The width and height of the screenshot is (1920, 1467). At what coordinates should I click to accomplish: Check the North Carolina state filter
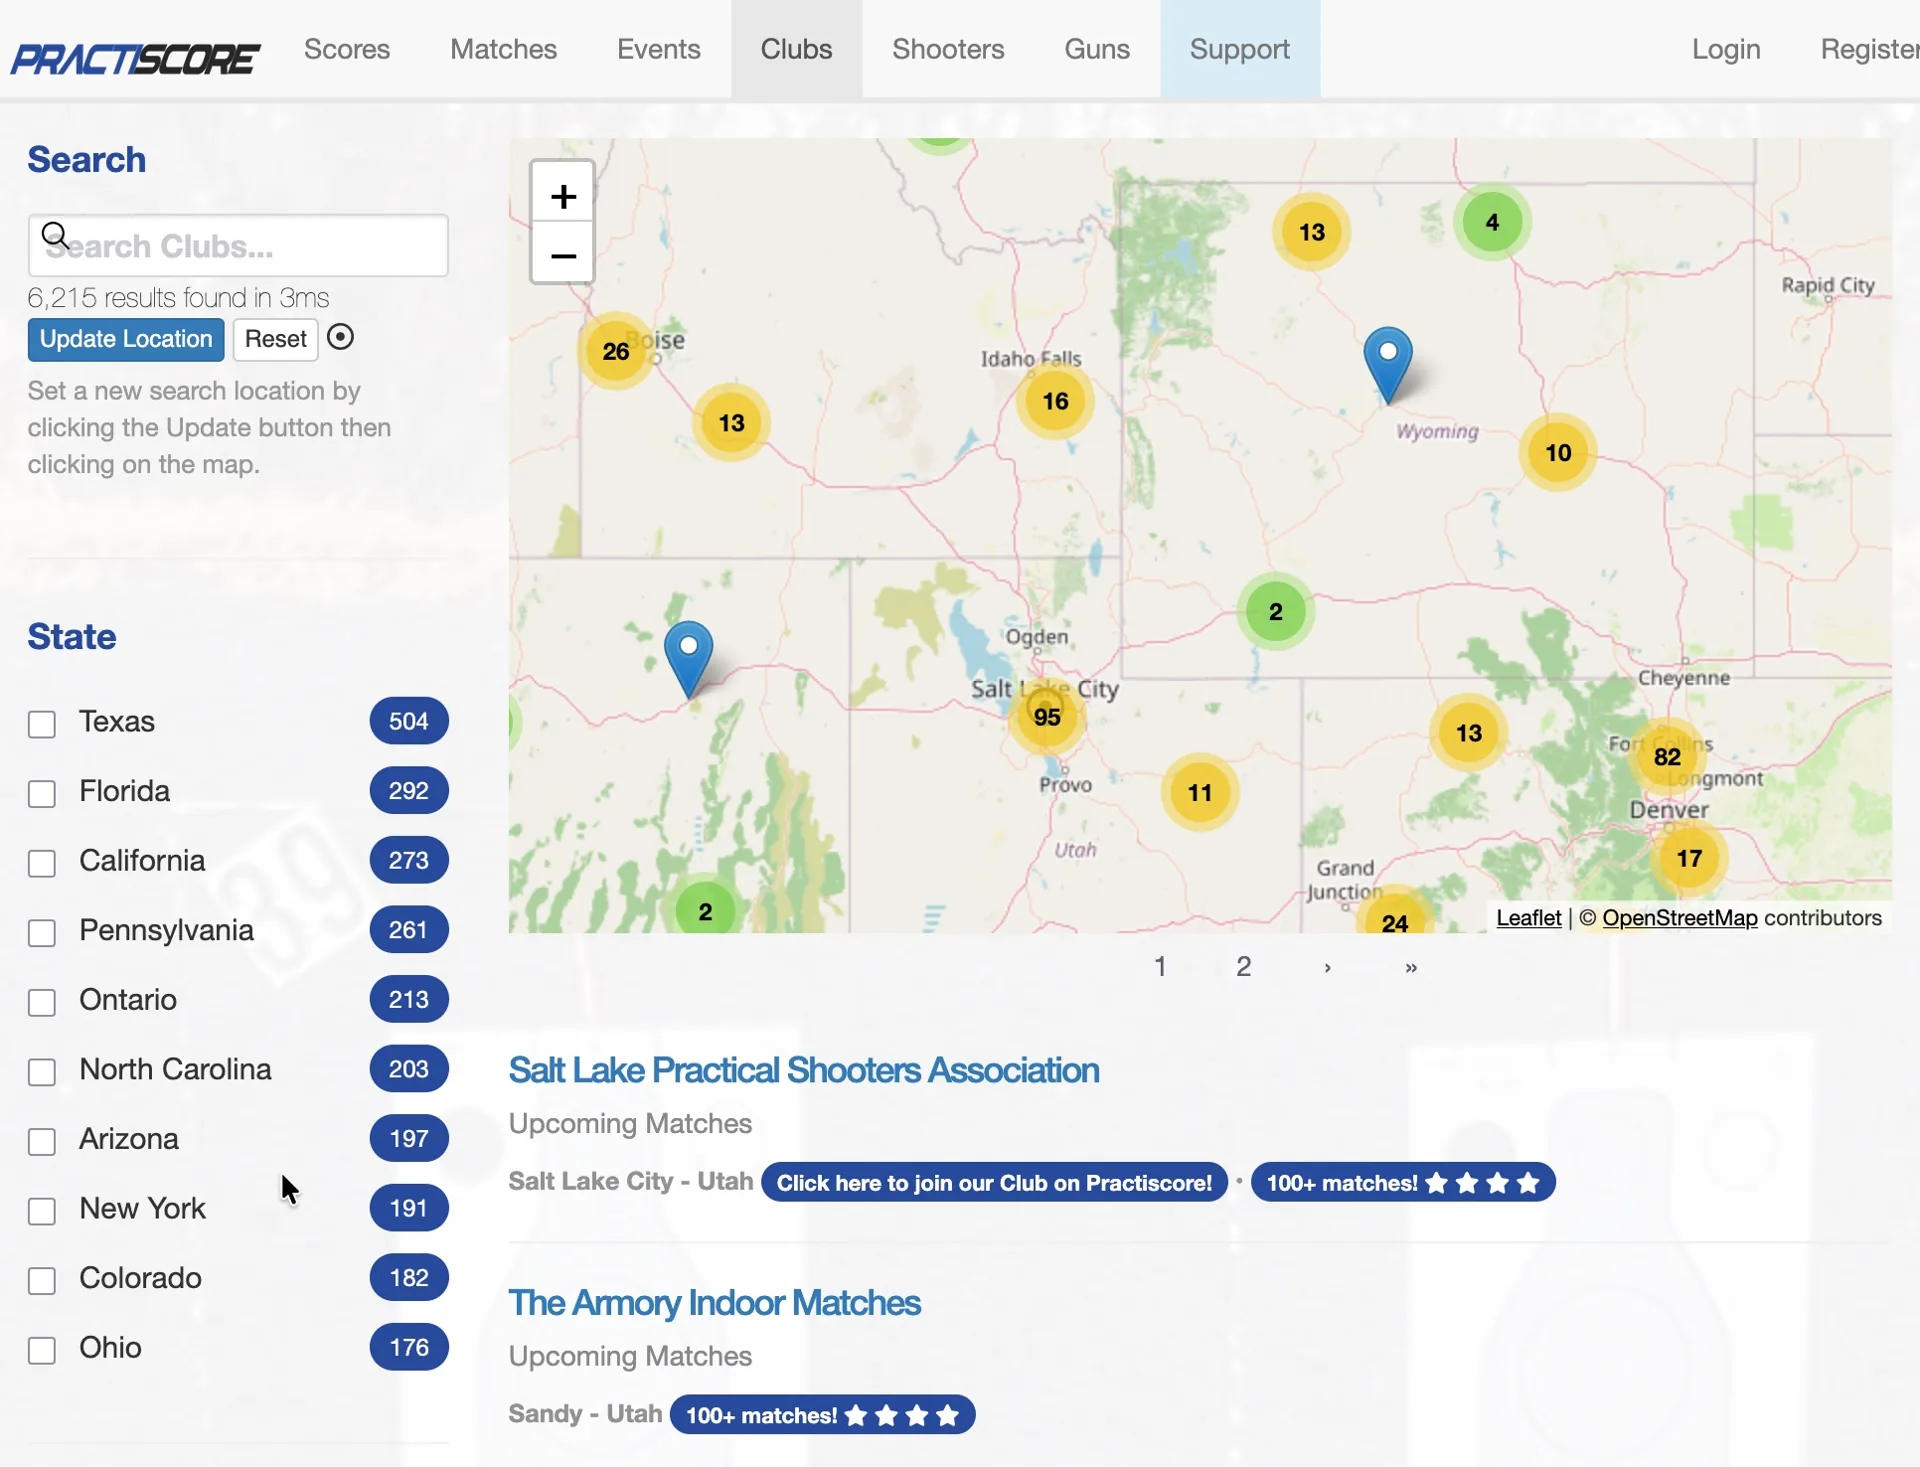(x=42, y=1071)
